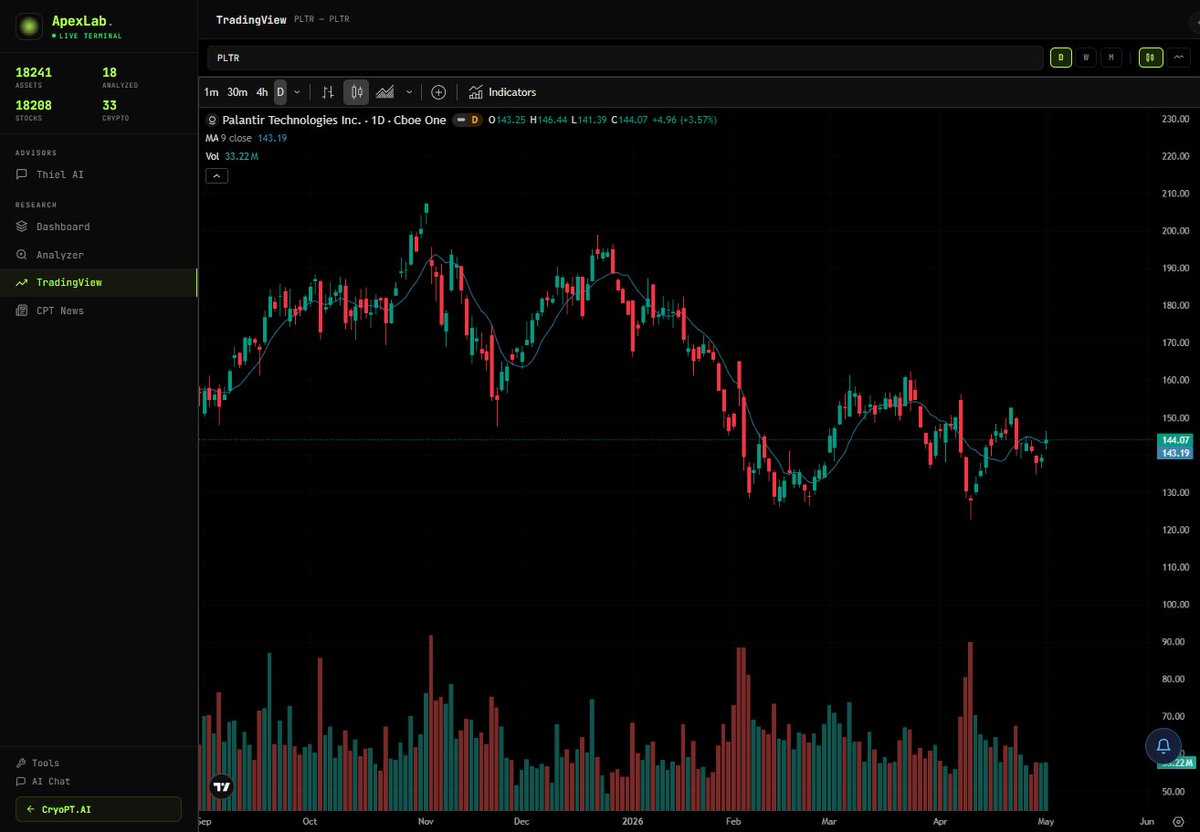Open AI Chat in the sidebar
1200x832 pixels.
(43, 782)
